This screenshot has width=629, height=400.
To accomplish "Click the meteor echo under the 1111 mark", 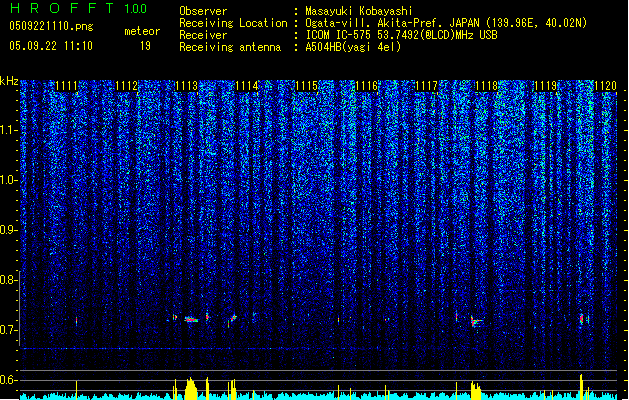I will coord(76,321).
